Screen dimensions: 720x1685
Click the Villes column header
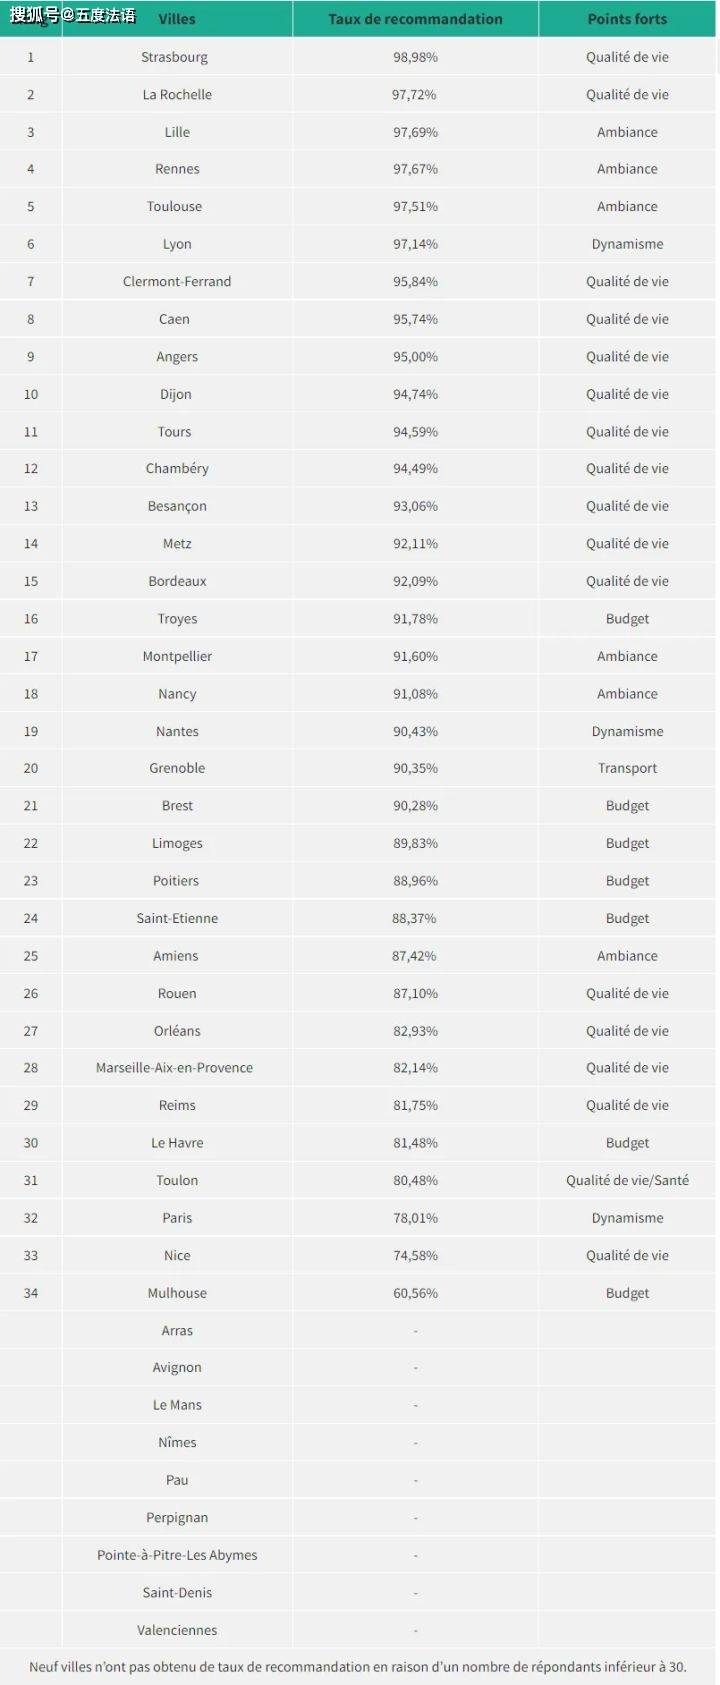177,19
